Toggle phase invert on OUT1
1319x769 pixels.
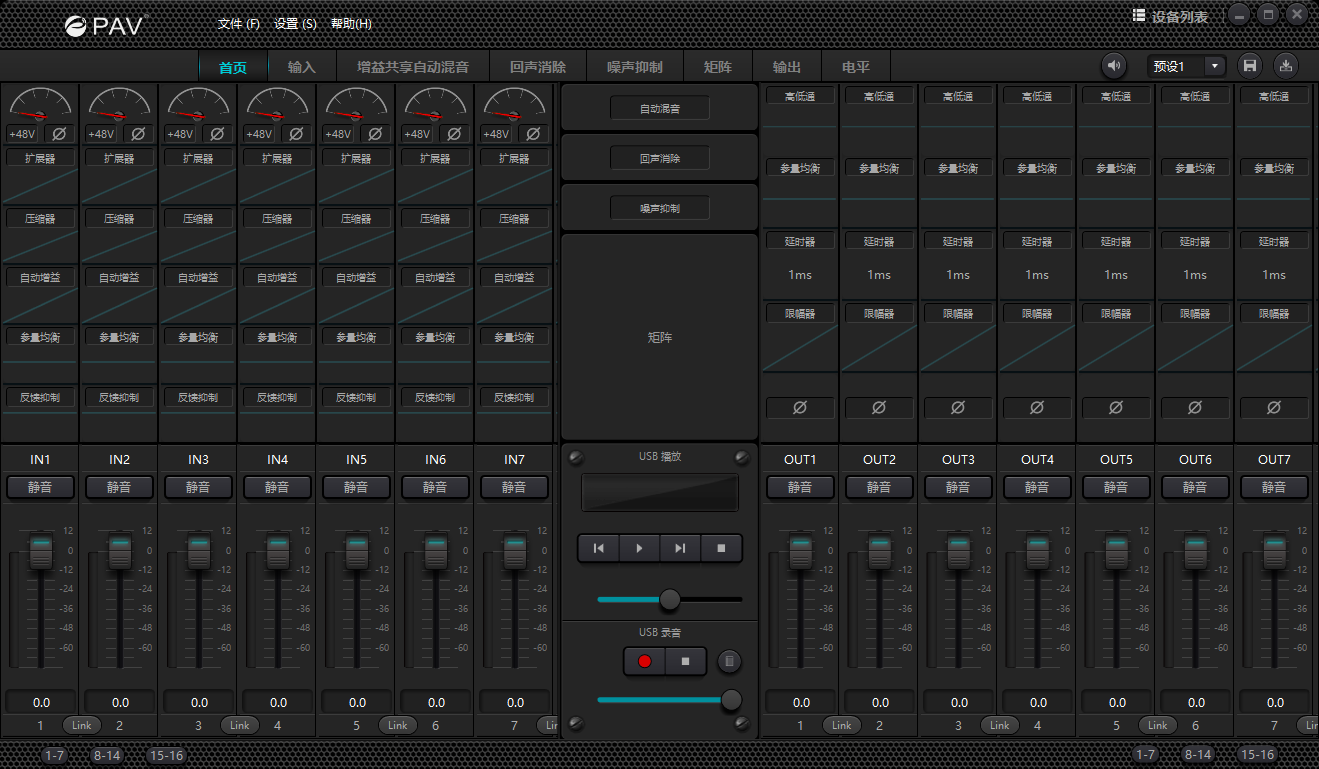800,408
